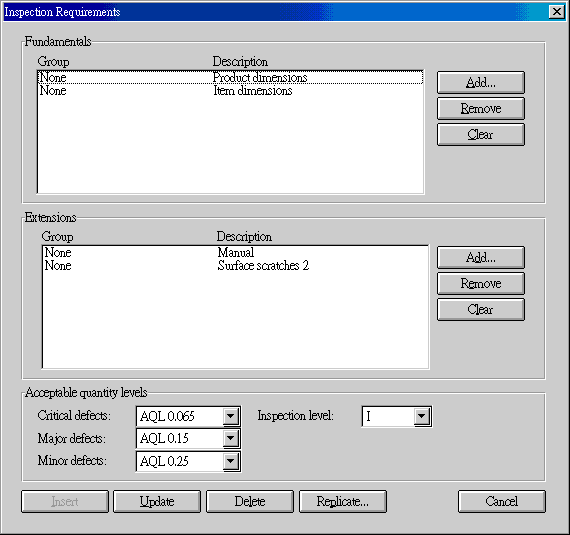The width and height of the screenshot is (570, 535).
Task: Open the Critical defects dropdown arrow
Action: click(230, 416)
